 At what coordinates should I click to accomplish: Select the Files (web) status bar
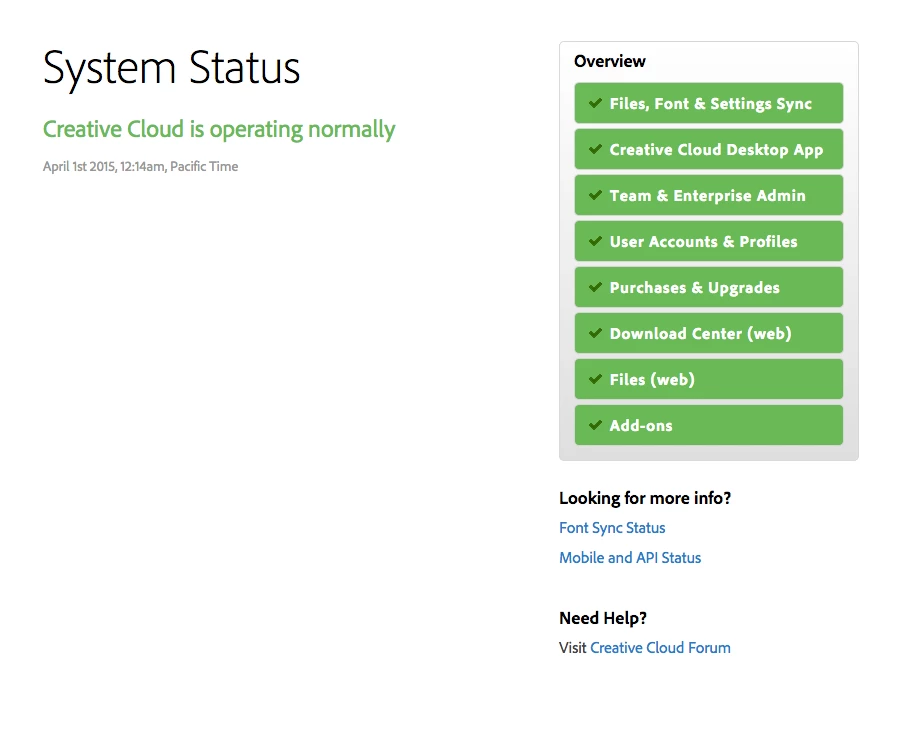[x=708, y=379]
